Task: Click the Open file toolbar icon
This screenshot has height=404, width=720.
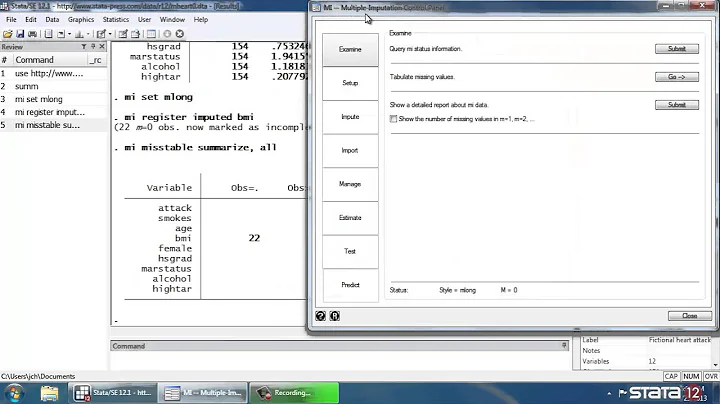Action: (7, 34)
